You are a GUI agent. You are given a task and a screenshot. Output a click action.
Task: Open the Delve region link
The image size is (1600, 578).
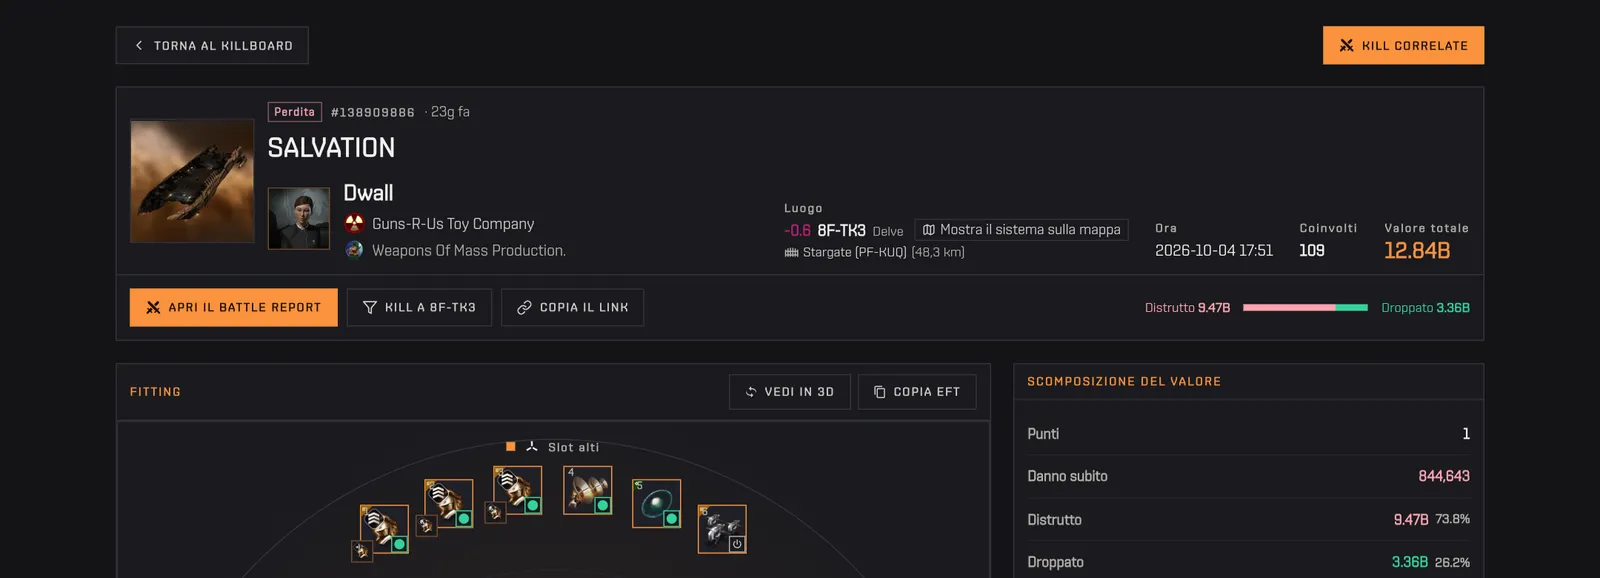click(888, 231)
